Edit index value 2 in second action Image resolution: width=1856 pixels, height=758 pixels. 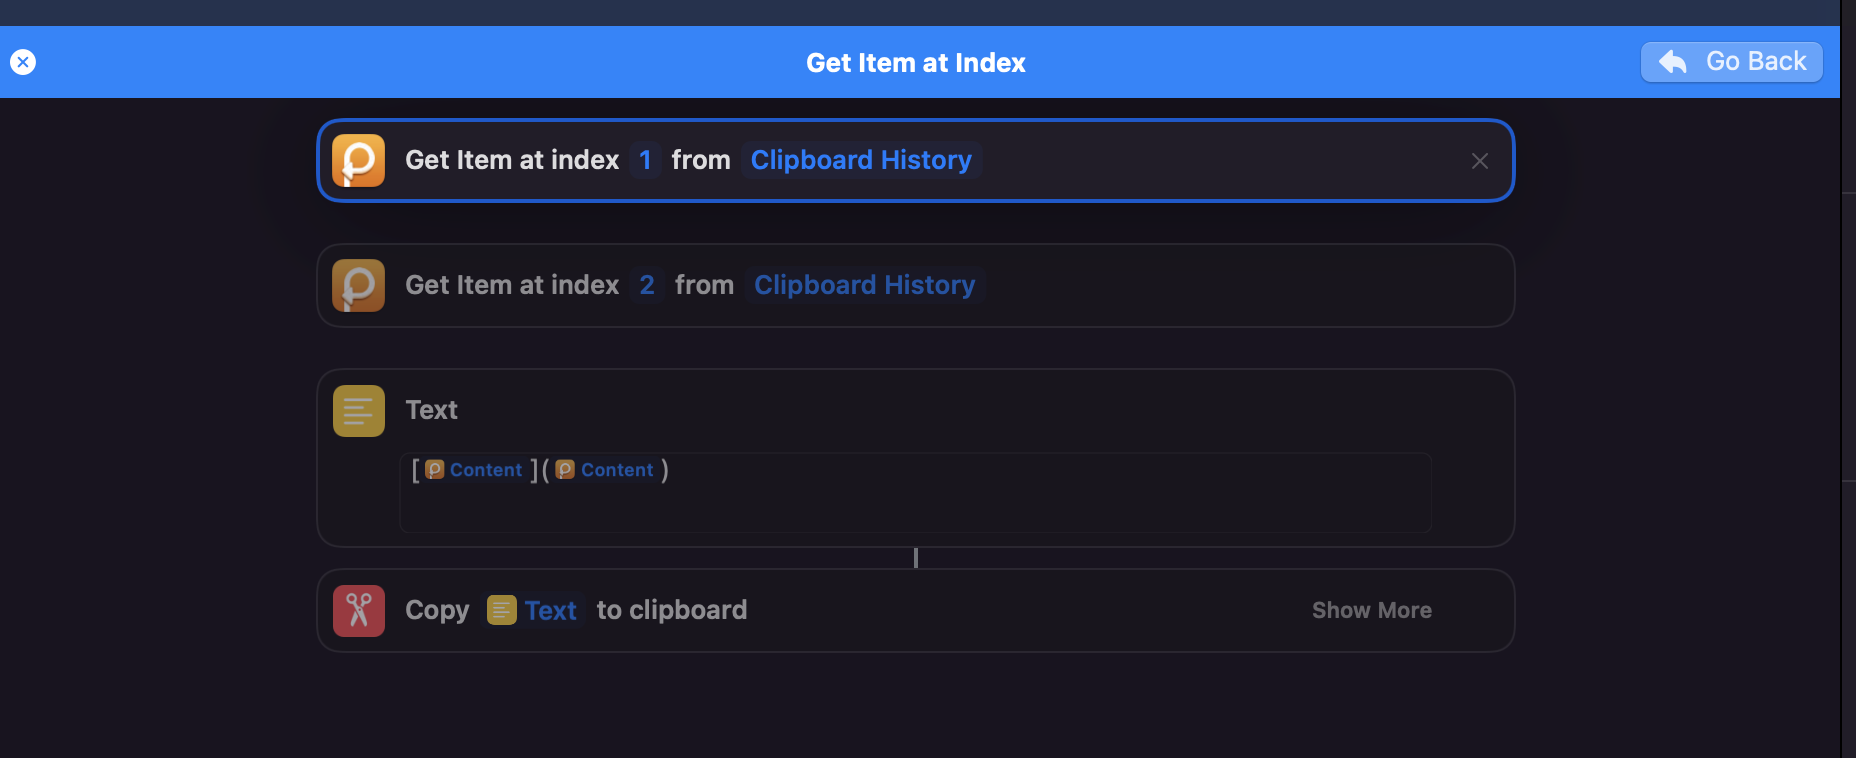(647, 285)
